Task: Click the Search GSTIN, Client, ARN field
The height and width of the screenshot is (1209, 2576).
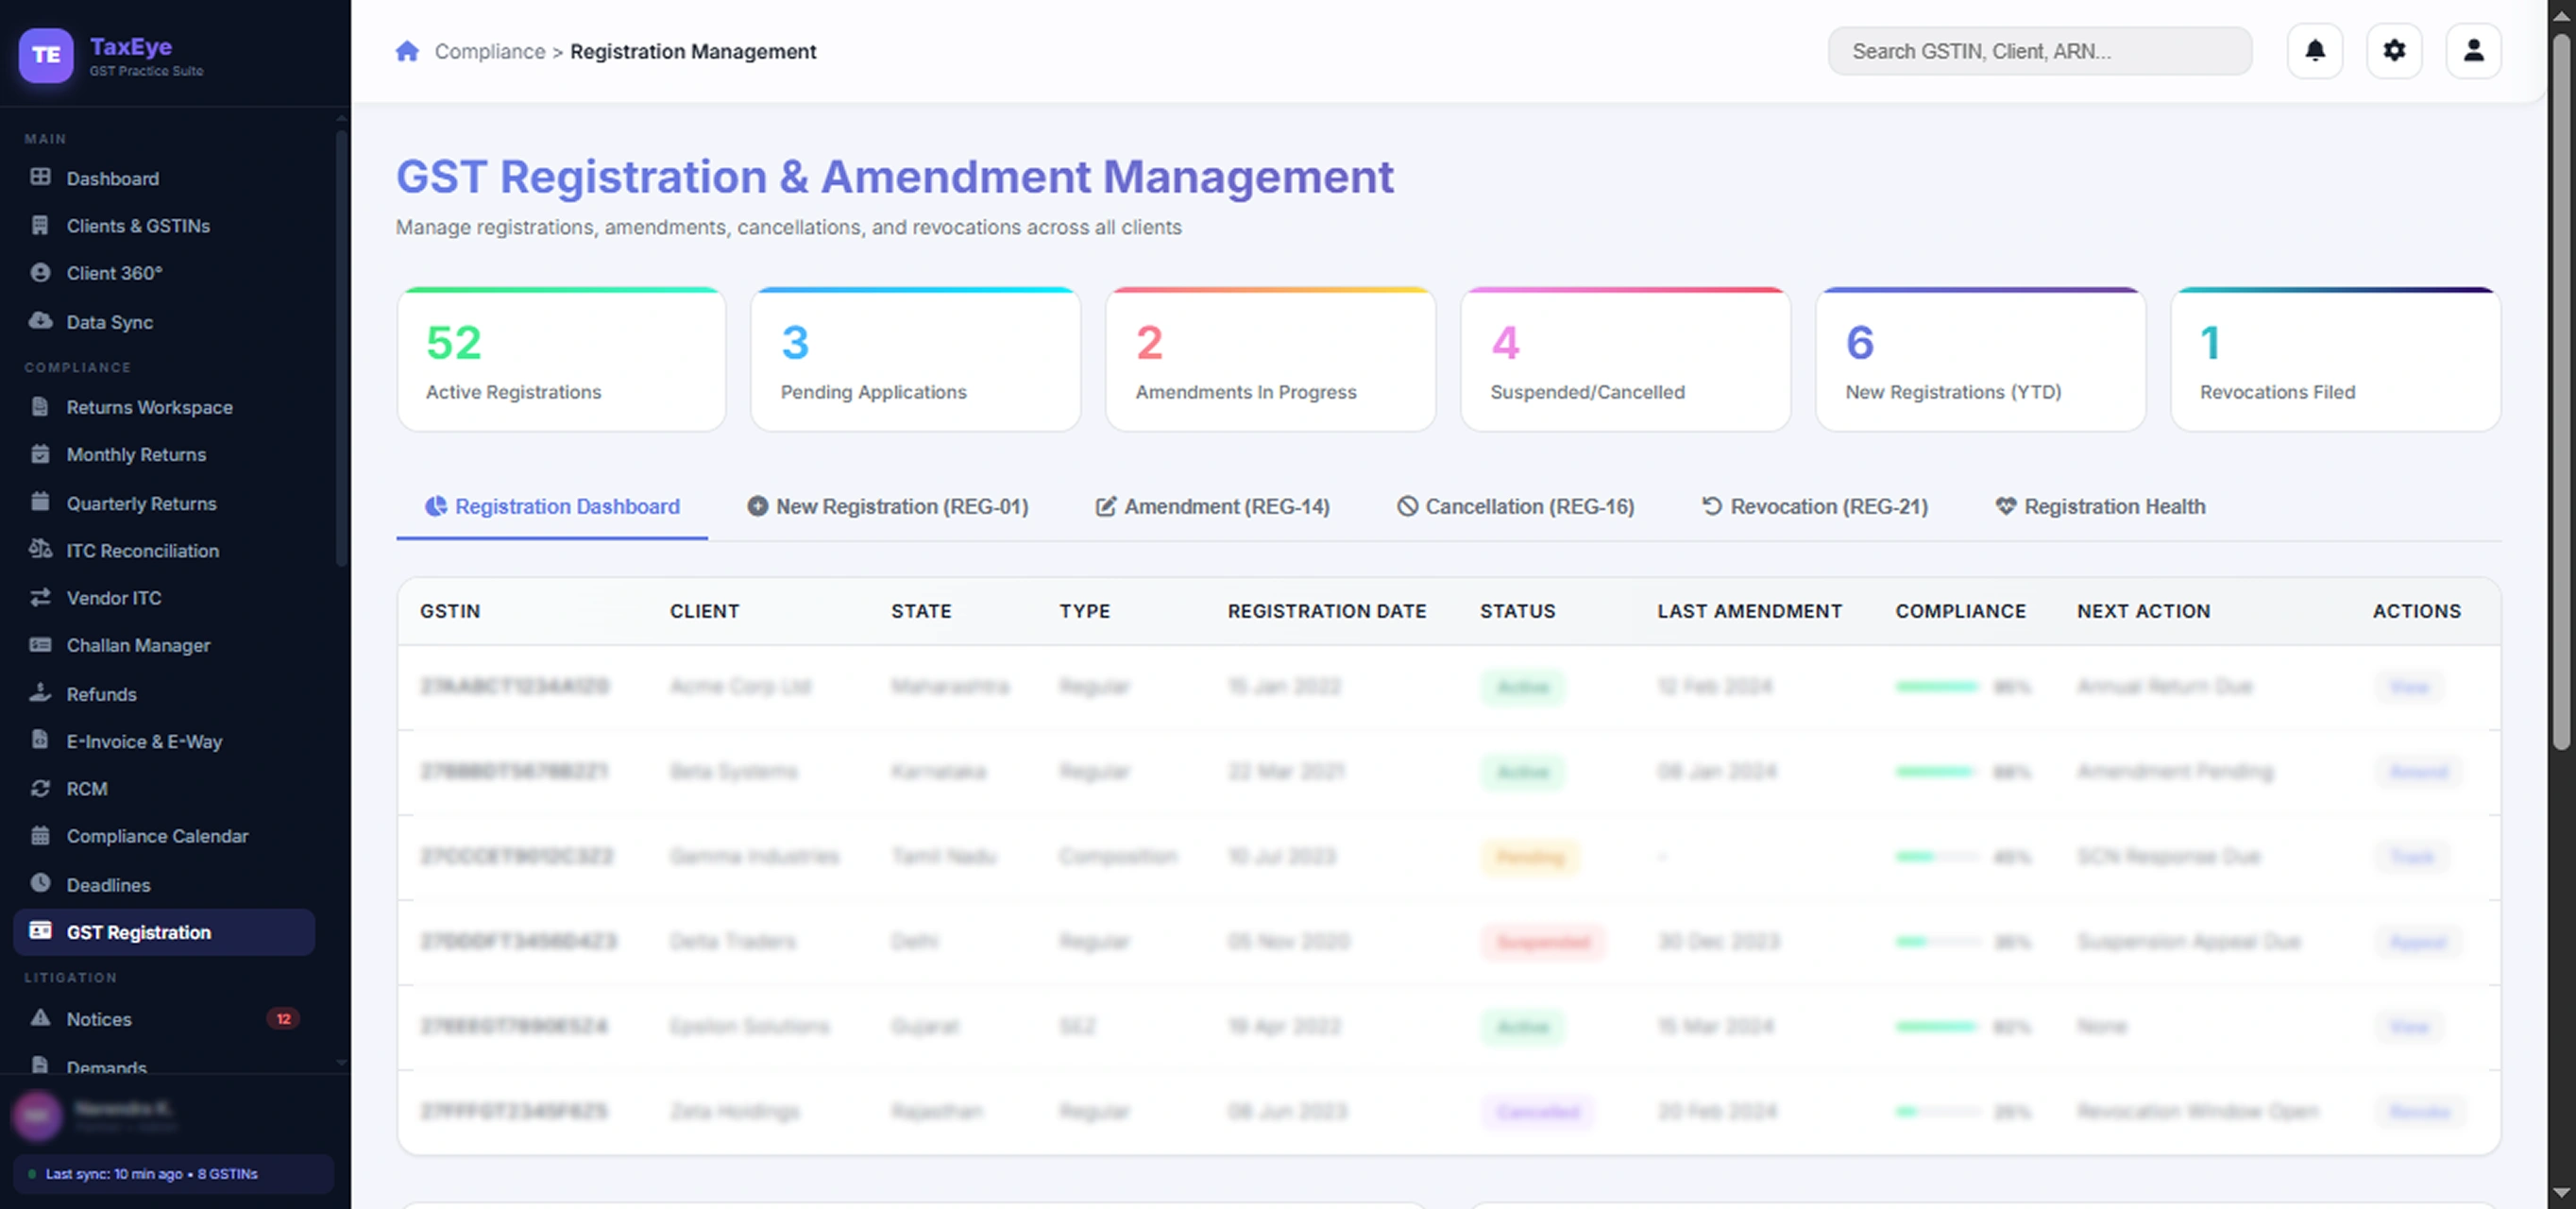Action: click(x=2038, y=51)
